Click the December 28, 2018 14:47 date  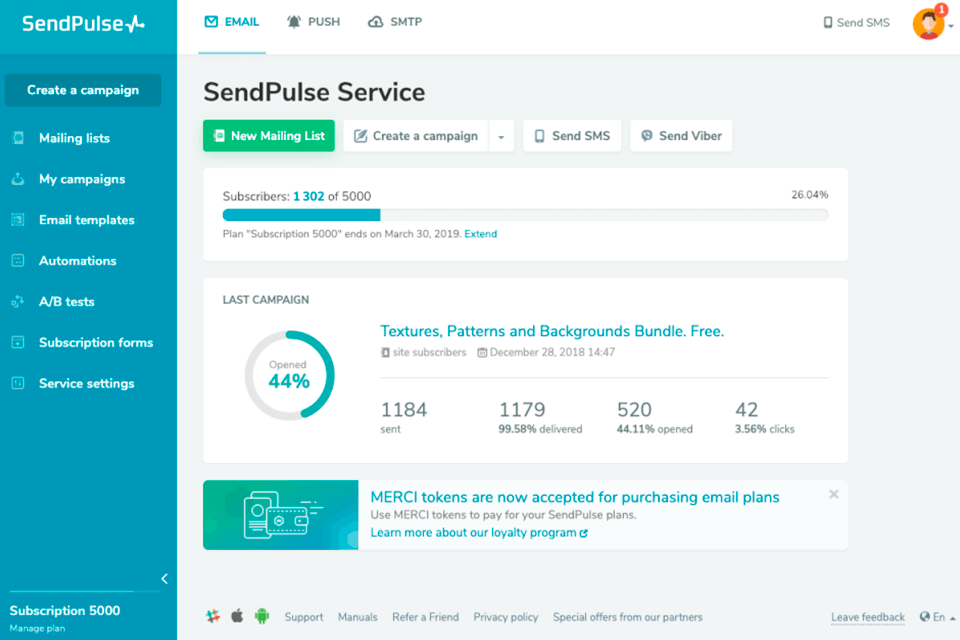pyautogui.click(x=546, y=353)
